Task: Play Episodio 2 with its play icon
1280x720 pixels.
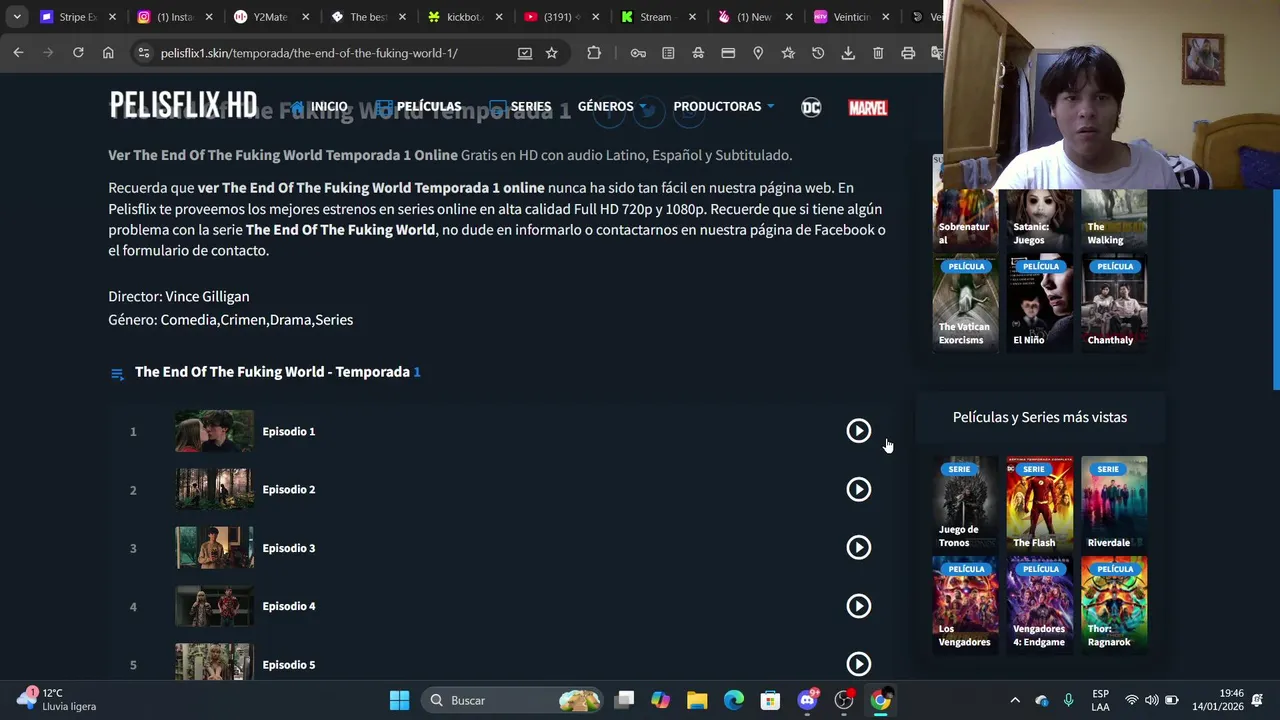Action: point(858,489)
